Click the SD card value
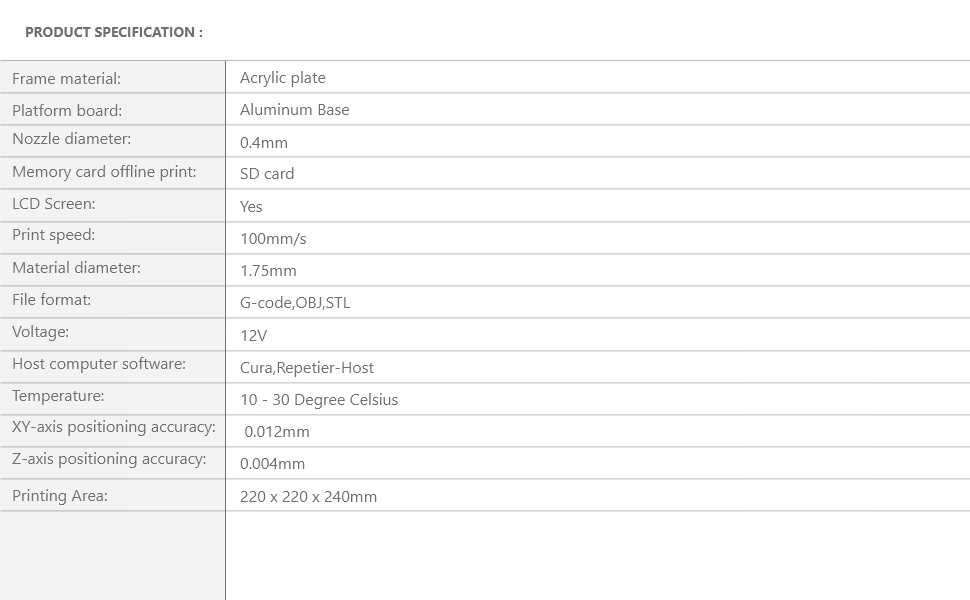This screenshot has height=600, width=970. click(267, 174)
